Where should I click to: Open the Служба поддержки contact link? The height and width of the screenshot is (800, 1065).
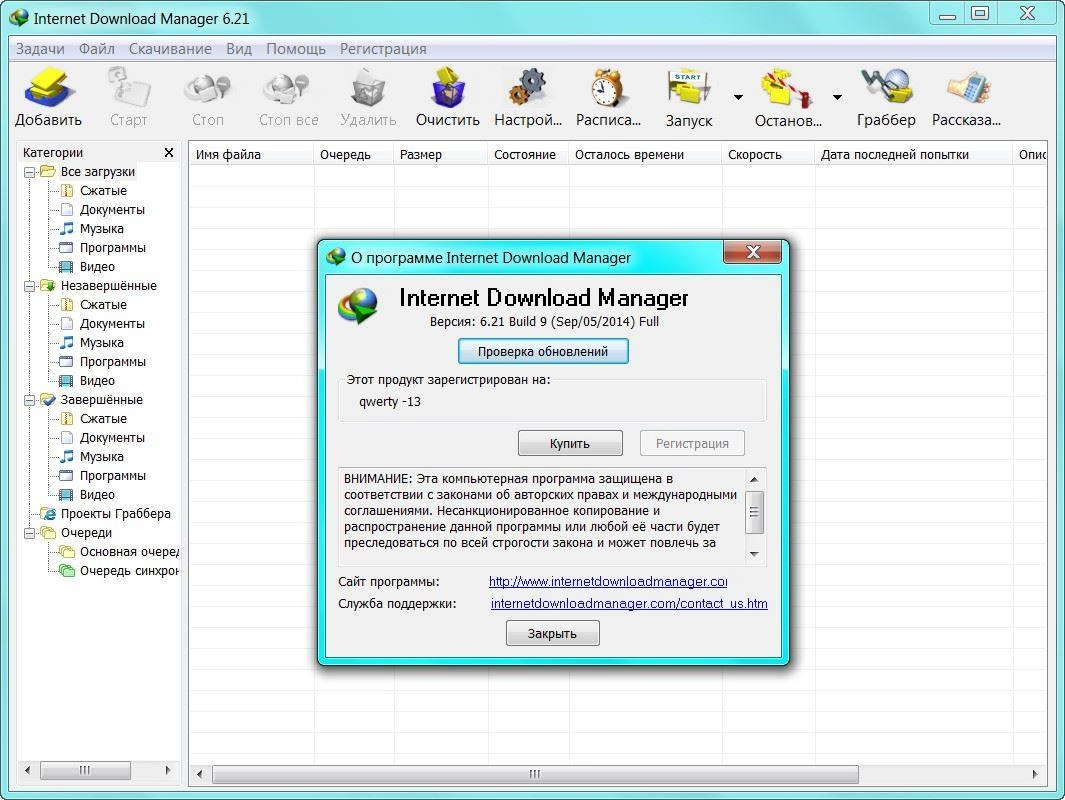[x=629, y=603]
